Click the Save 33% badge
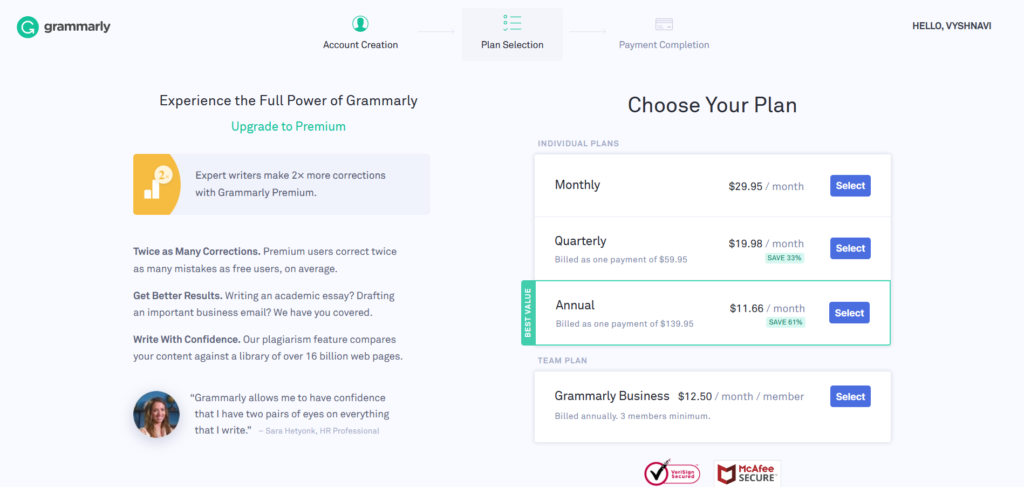Viewport: 1024px width, 487px height. tap(785, 258)
